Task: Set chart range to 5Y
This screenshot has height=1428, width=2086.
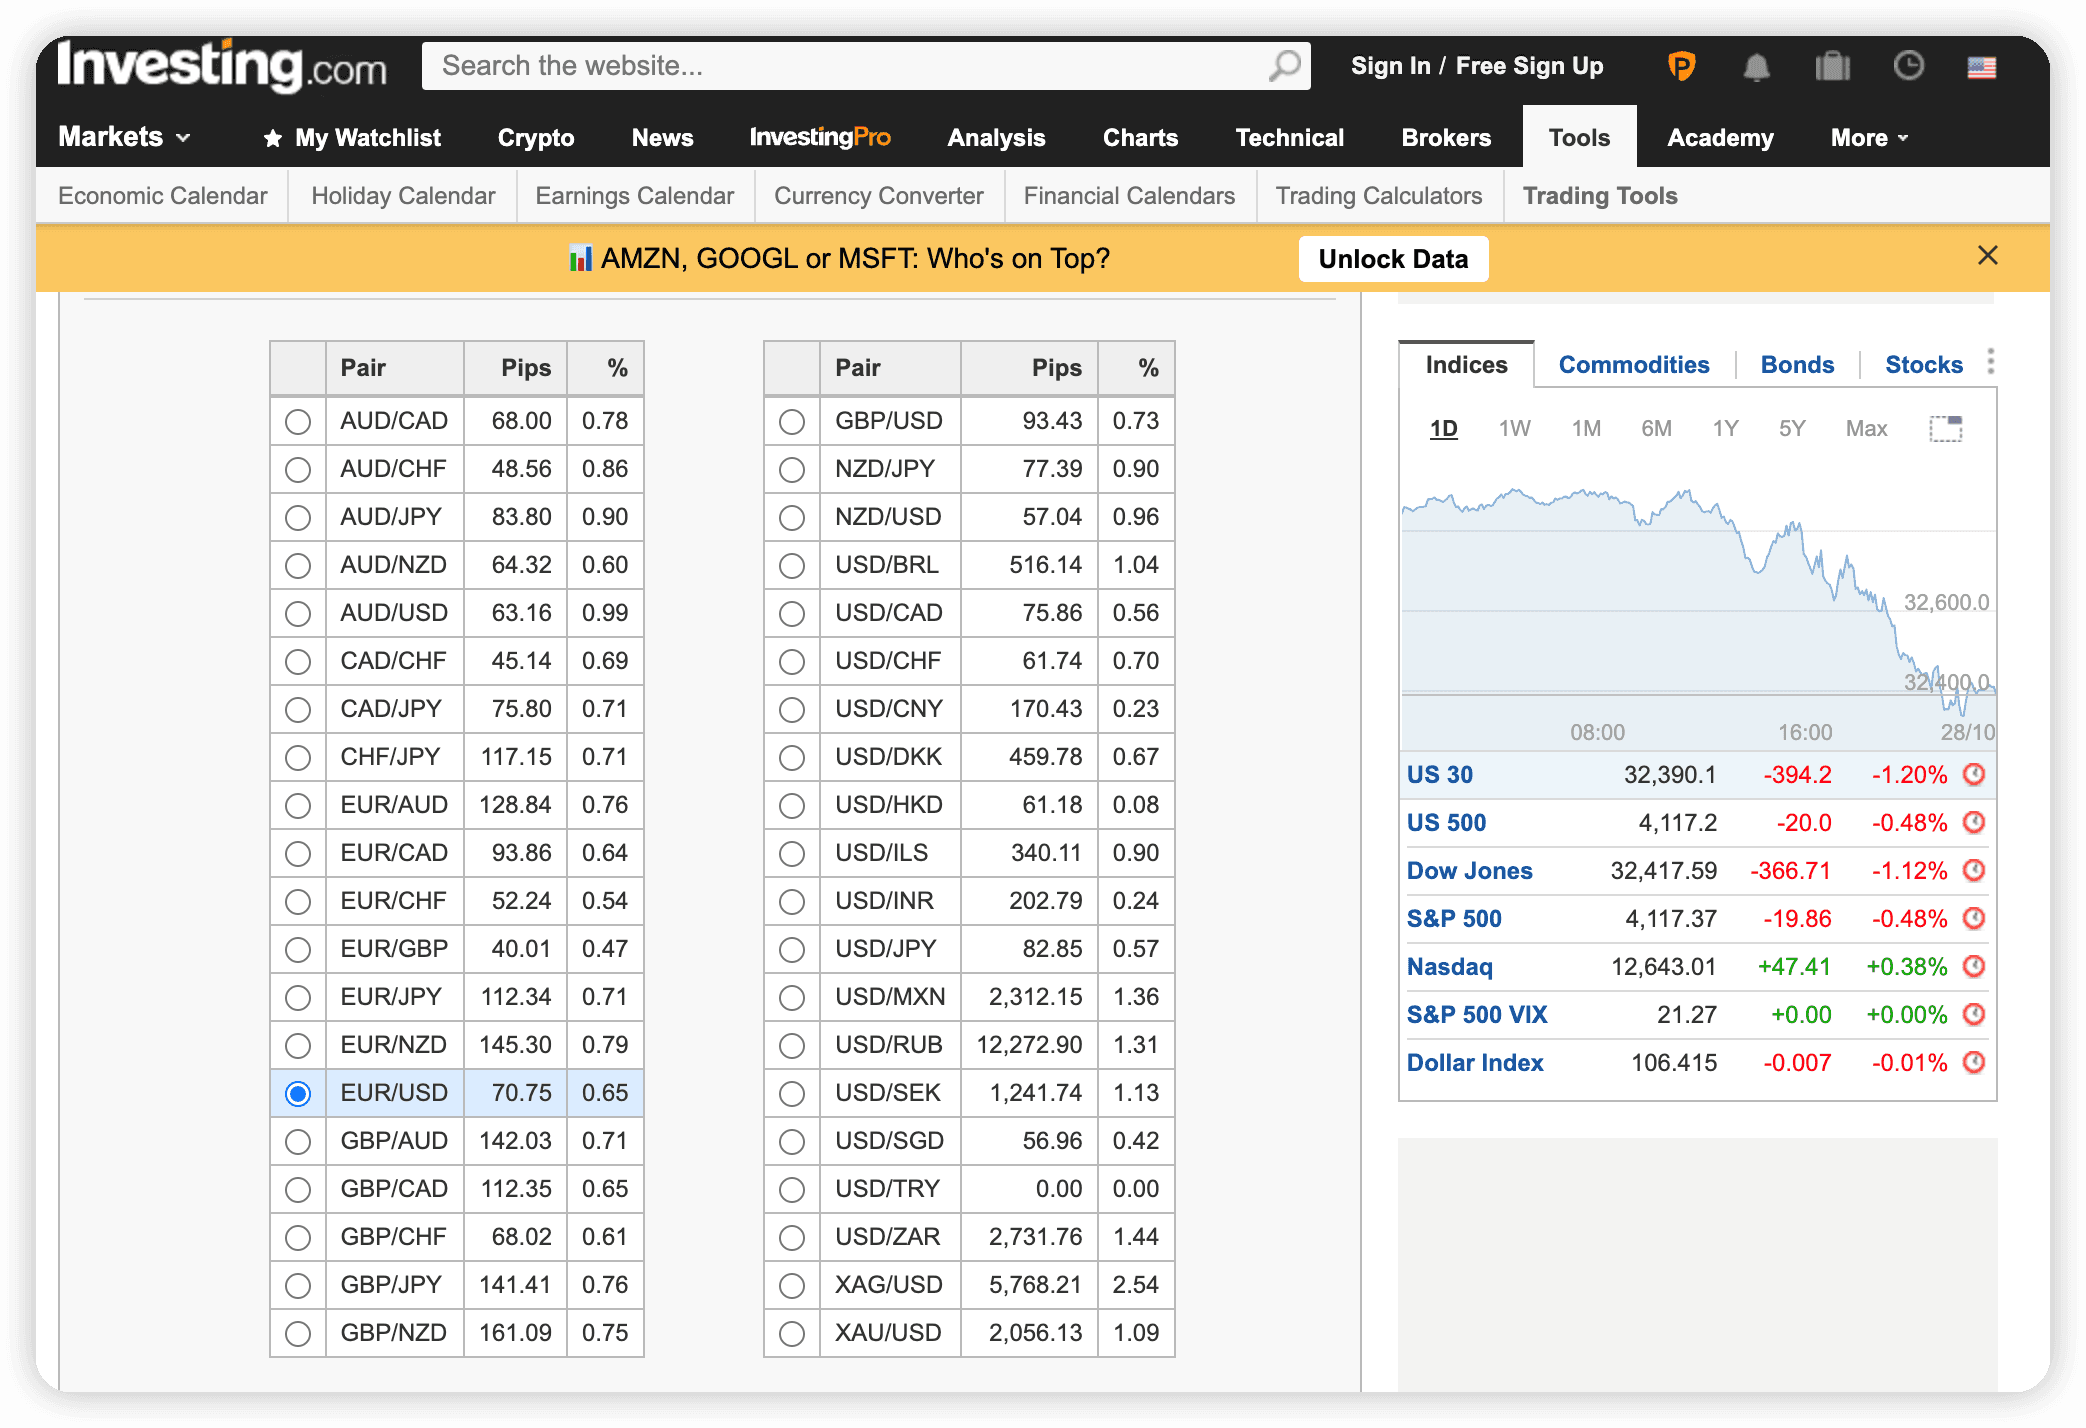Action: [1791, 429]
